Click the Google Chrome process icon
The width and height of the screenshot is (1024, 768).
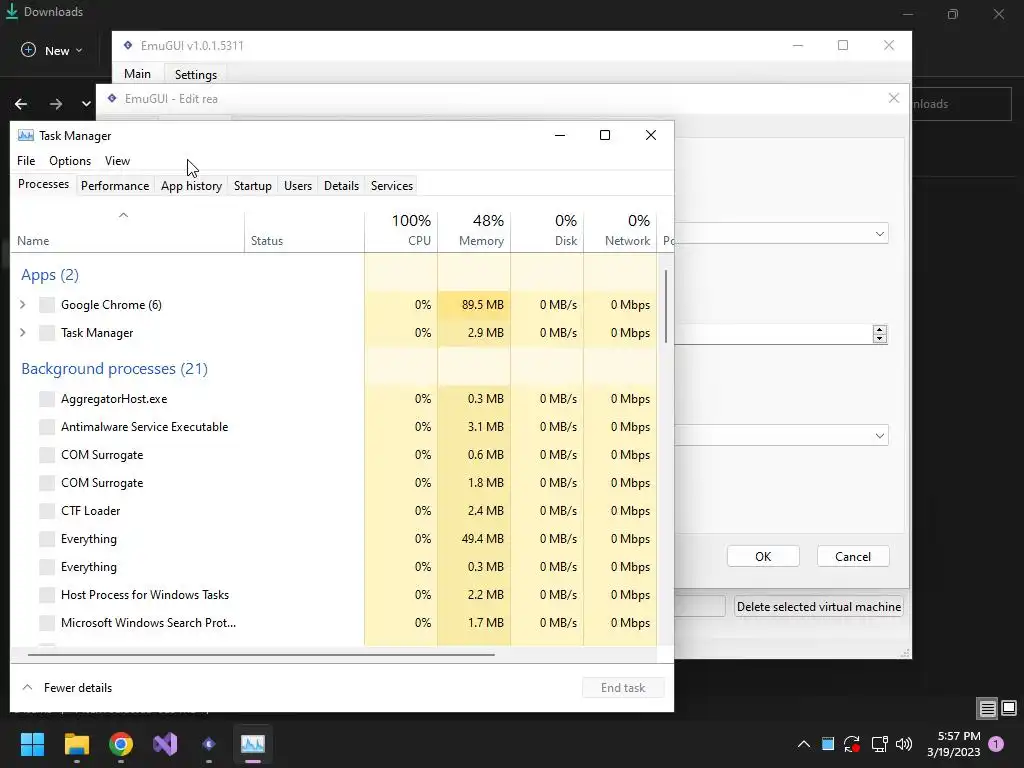tap(47, 305)
